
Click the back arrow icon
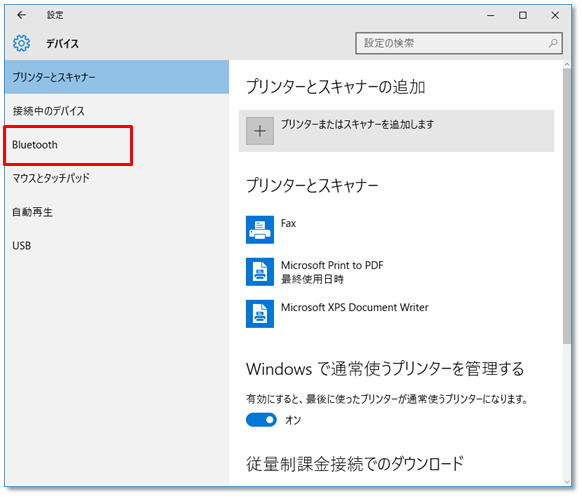(x=22, y=15)
